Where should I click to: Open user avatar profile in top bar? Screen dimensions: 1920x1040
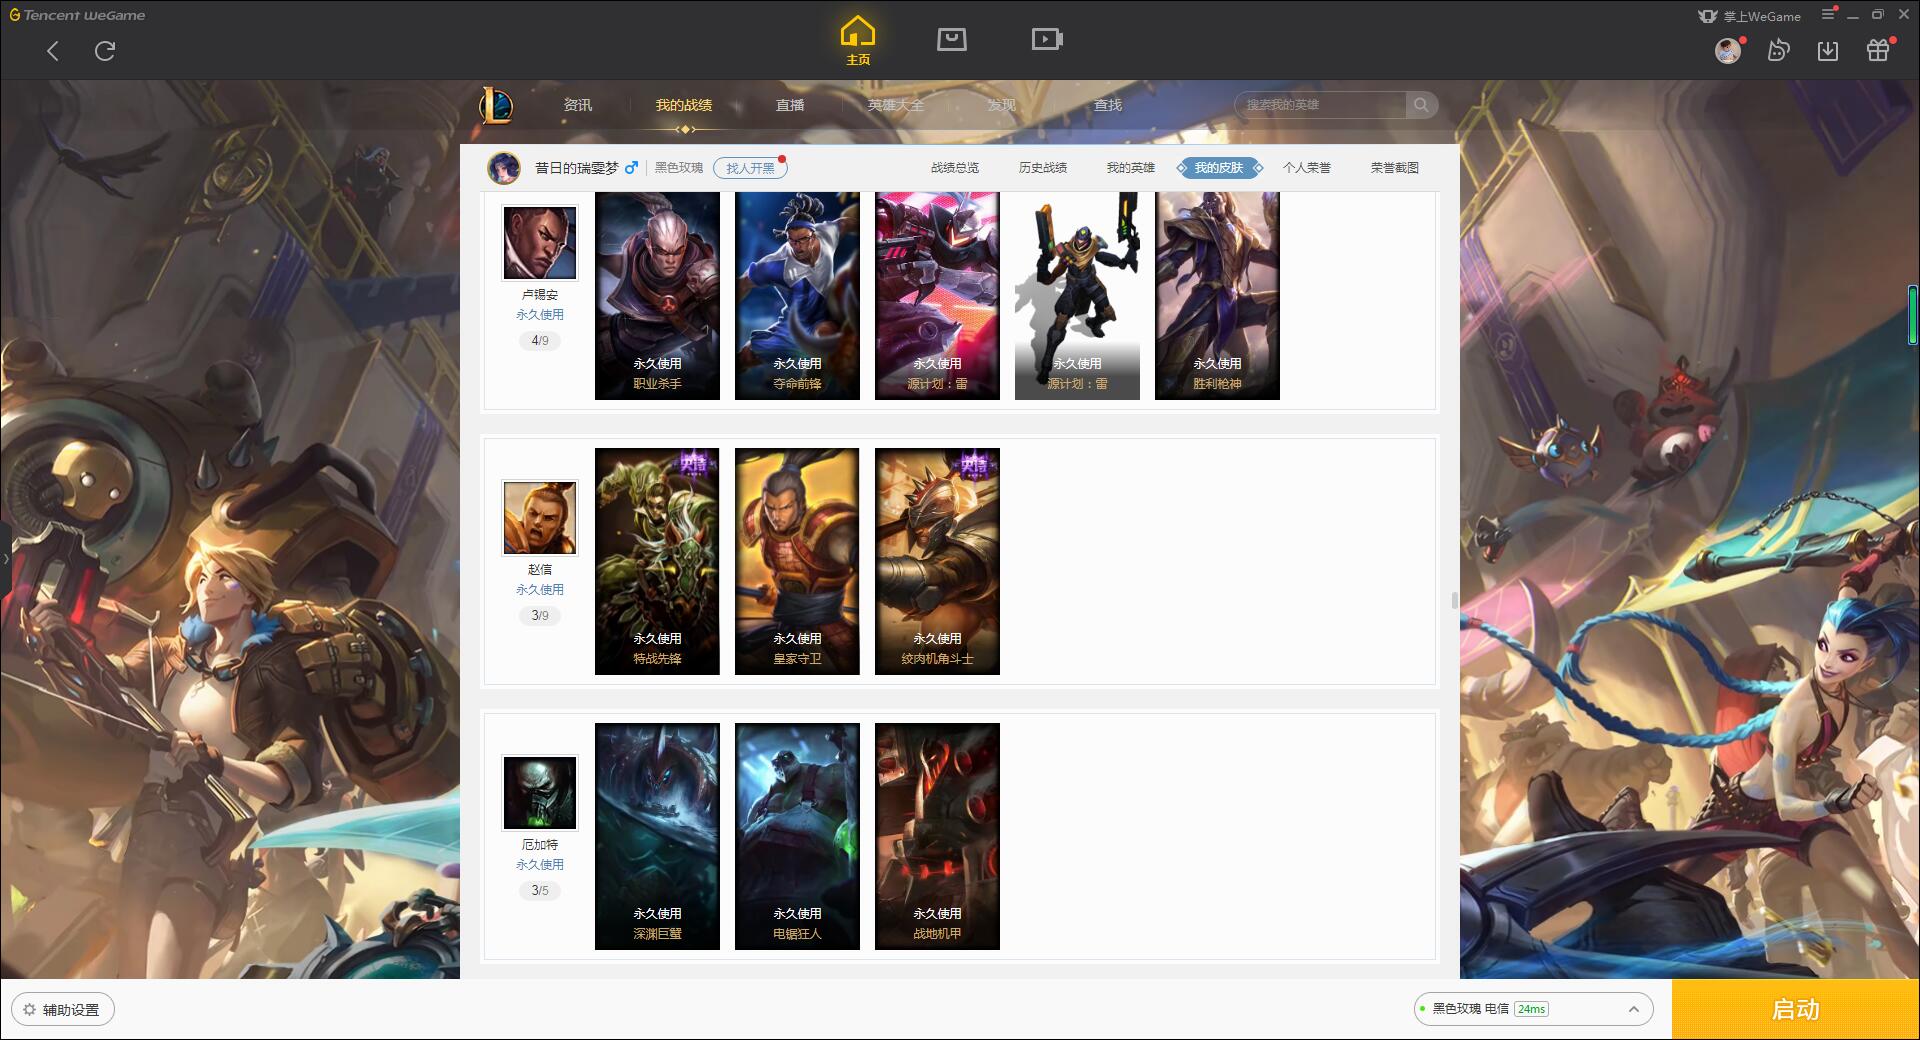point(1728,50)
